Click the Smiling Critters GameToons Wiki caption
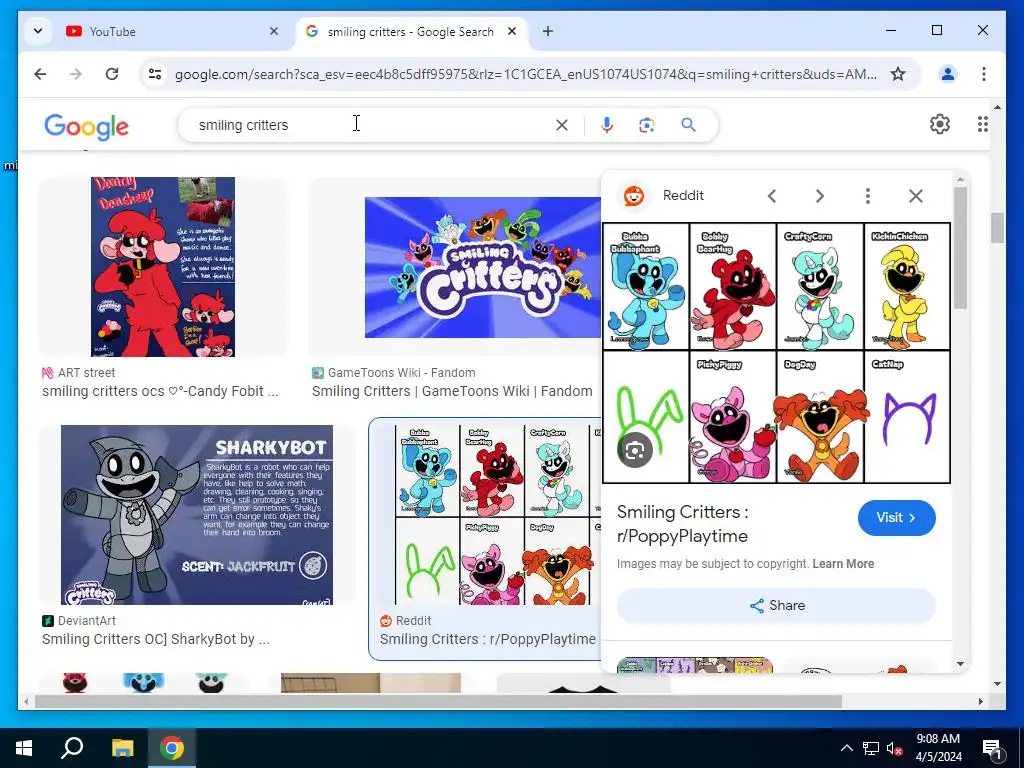Viewport: 1024px width, 768px height. pos(452,391)
